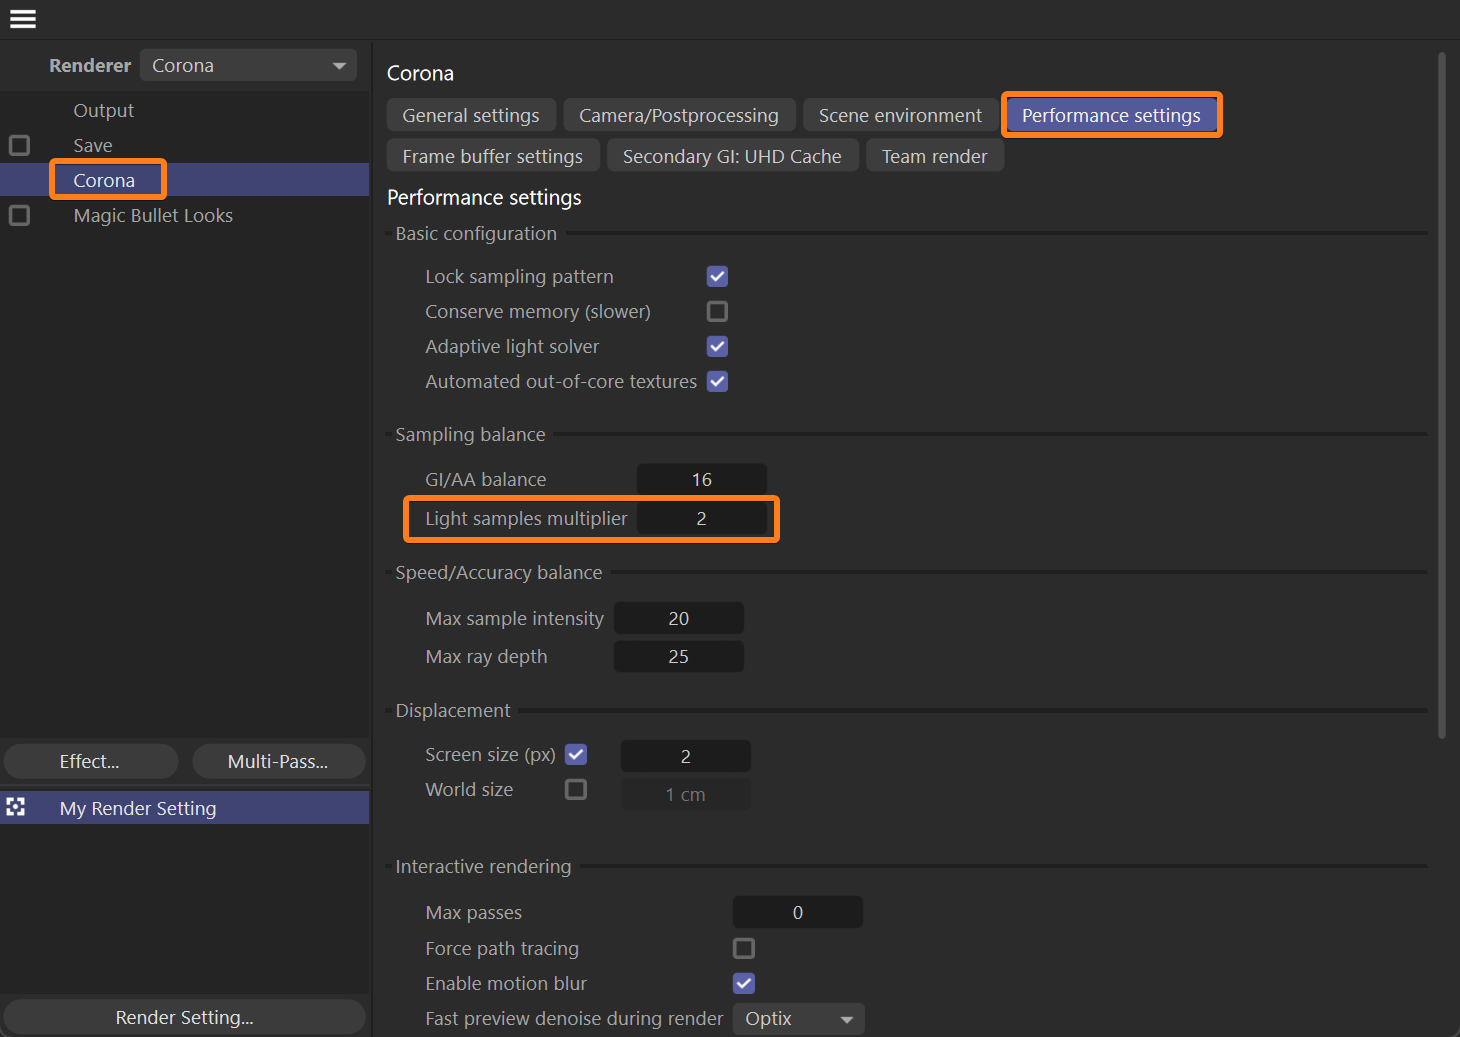1460x1037 pixels.
Task: Toggle the Save checkbox in the sidebar
Action: point(19,145)
